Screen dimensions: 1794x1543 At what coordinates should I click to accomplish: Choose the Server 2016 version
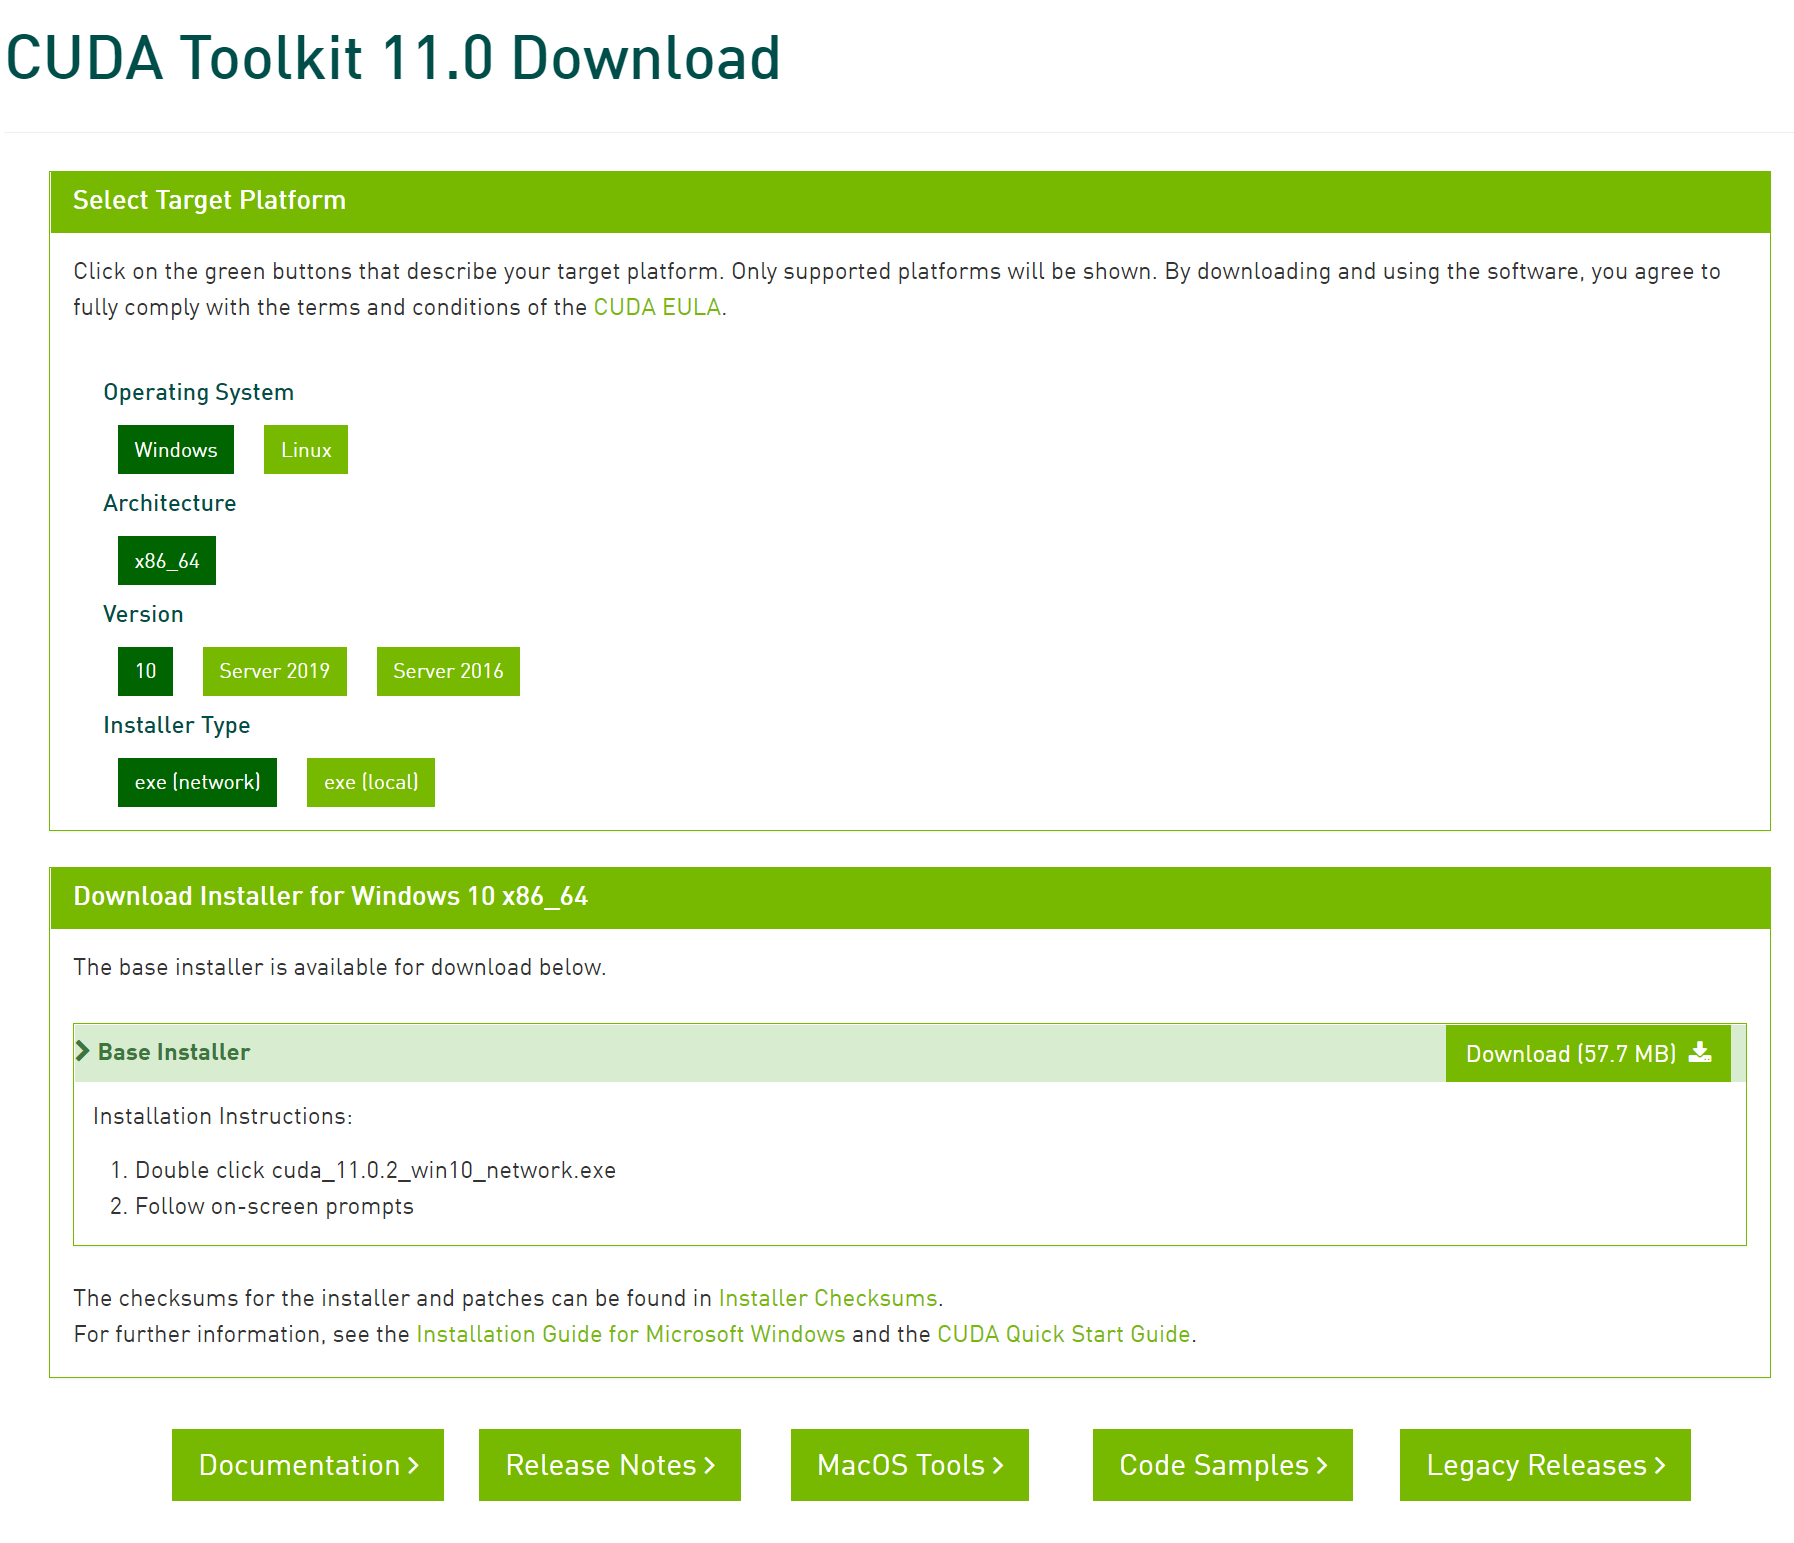[448, 671]
